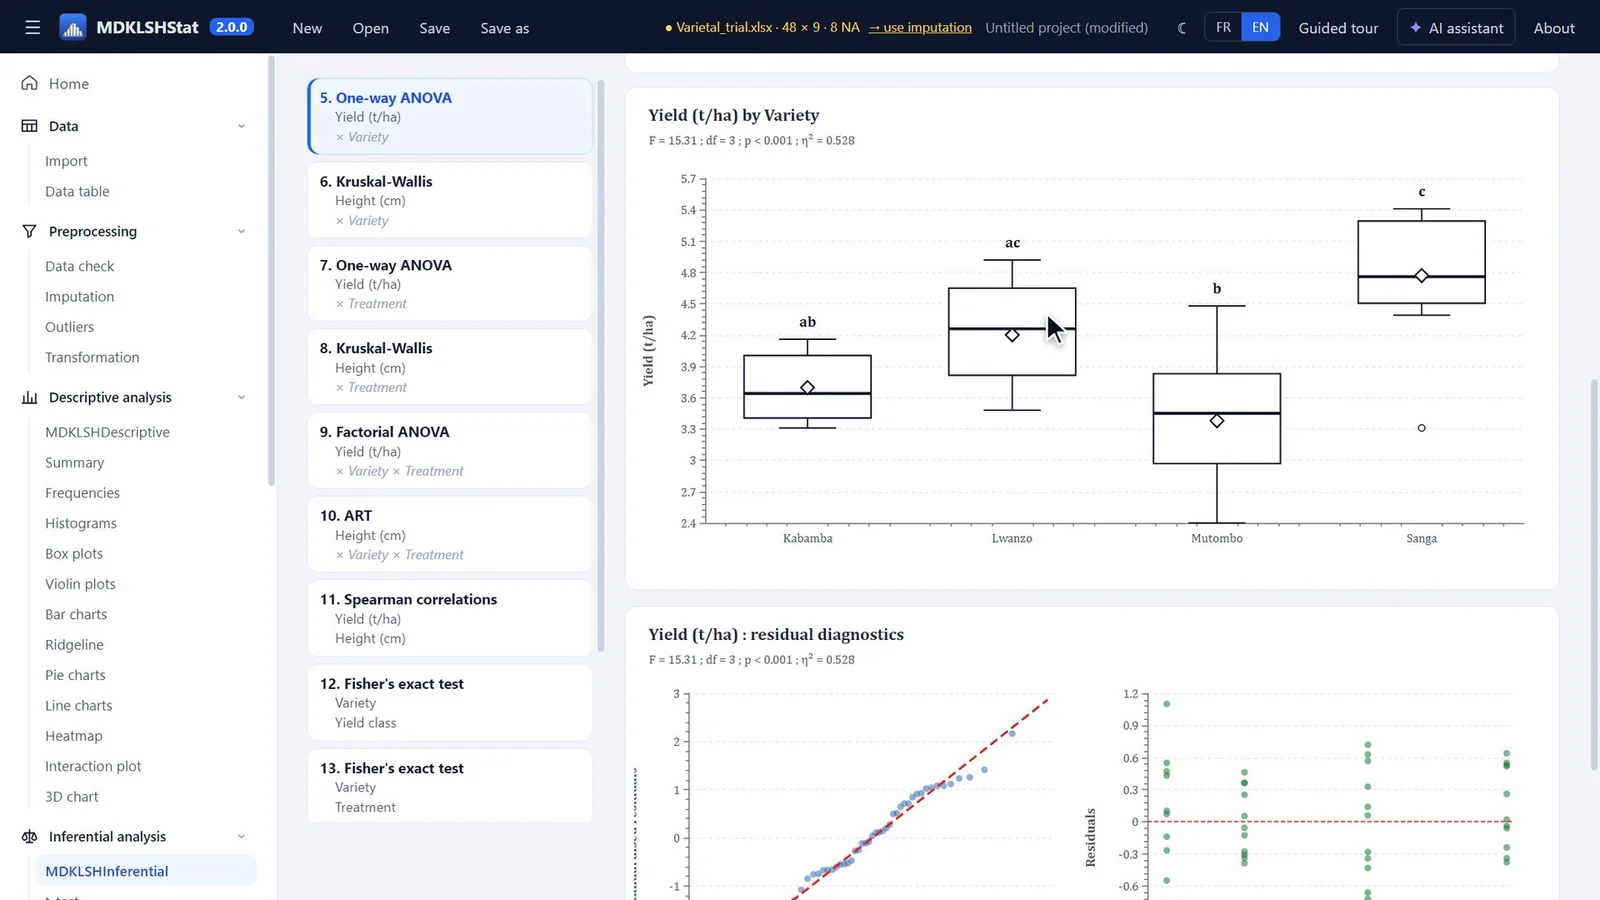The width and height of the screenshot is (1600, 900).
Task: Select MDKLSHInferential in the sidebar
Action: [146, 871]
